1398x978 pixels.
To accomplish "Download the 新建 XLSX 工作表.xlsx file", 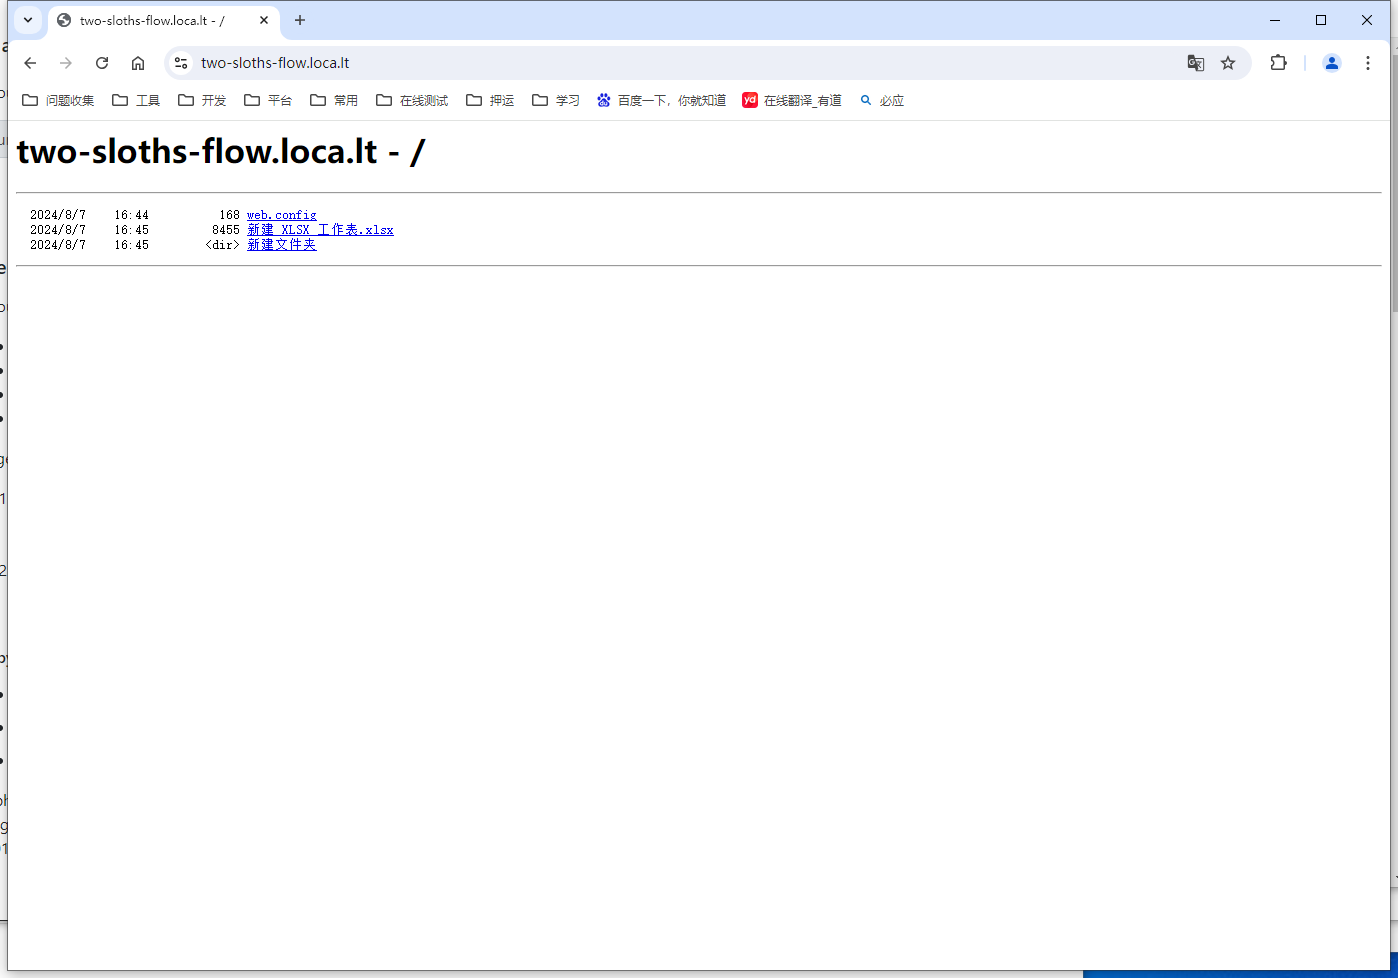I will coord(320,230).
